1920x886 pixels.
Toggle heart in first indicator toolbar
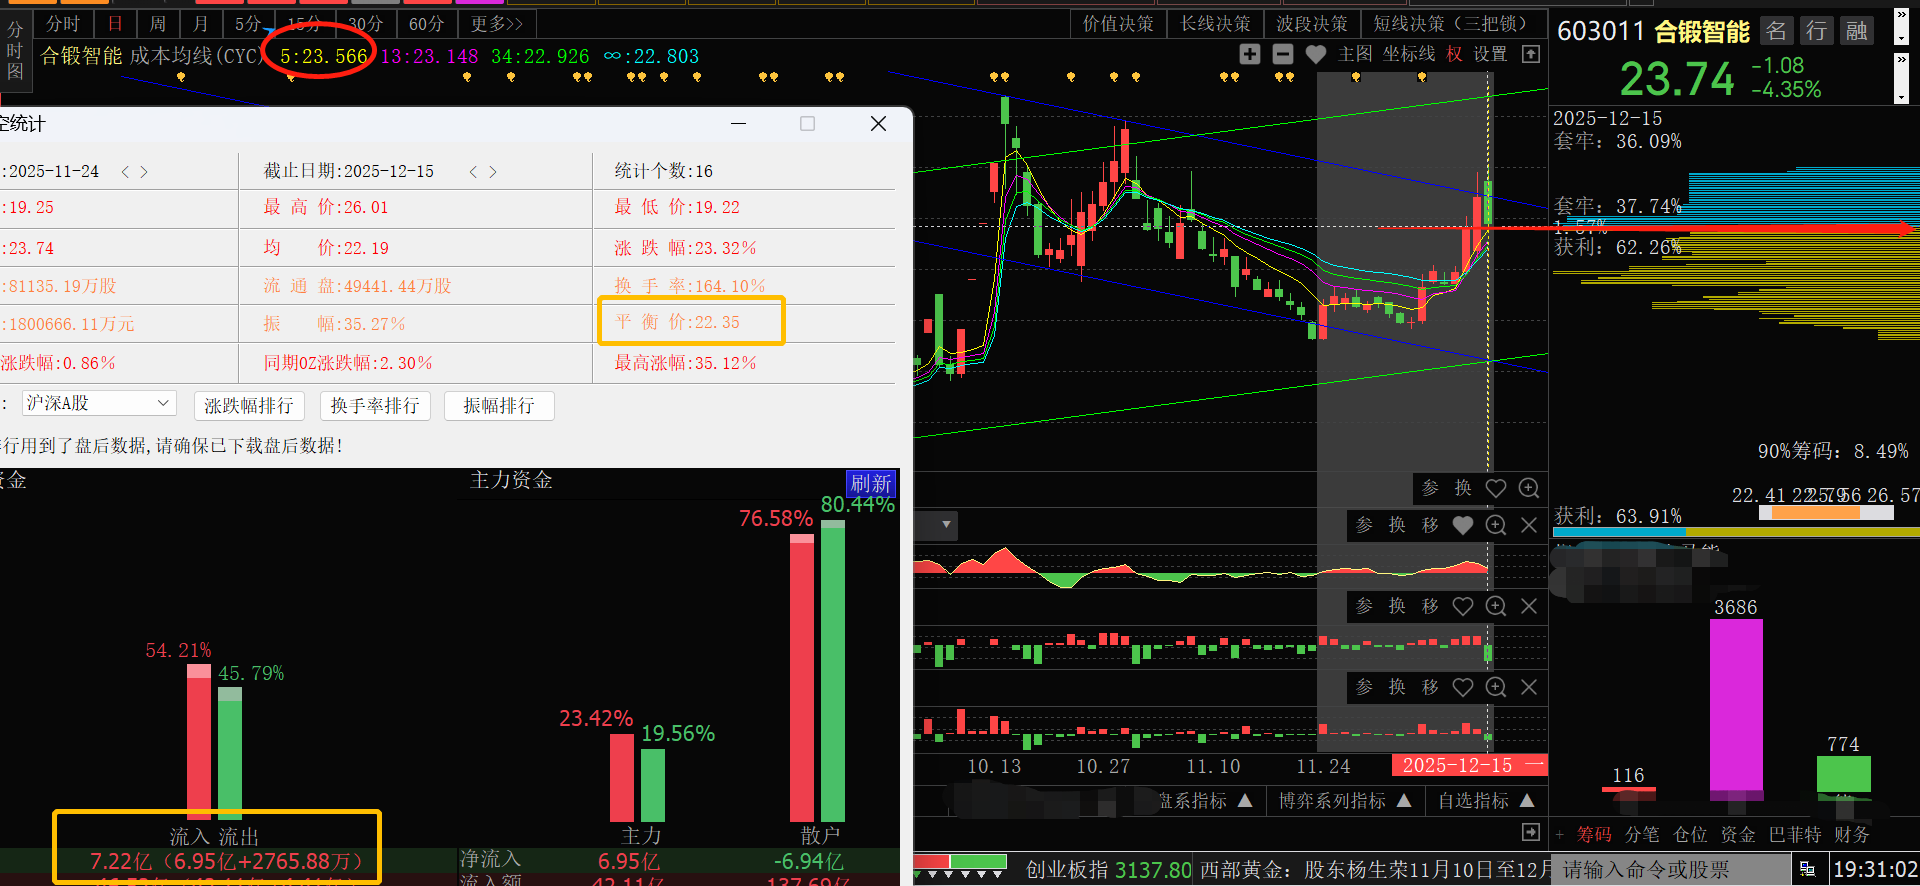(1496, 488)
